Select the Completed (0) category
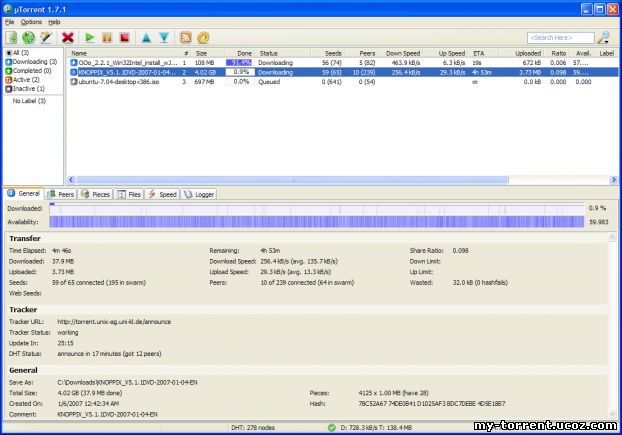The image size is (622, 435). pyautogui.click(x=28, y=71)
